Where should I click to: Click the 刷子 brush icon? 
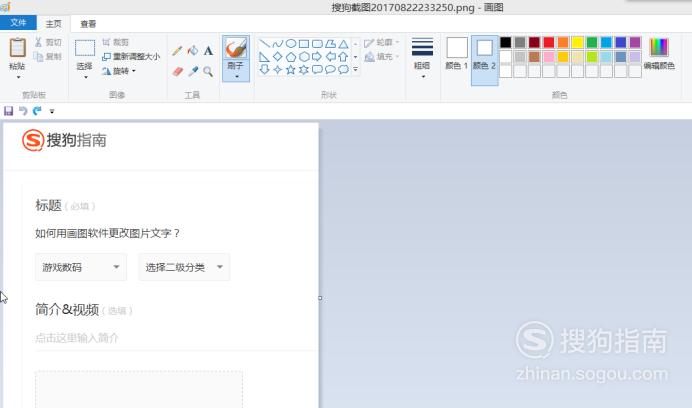point(236,48)
